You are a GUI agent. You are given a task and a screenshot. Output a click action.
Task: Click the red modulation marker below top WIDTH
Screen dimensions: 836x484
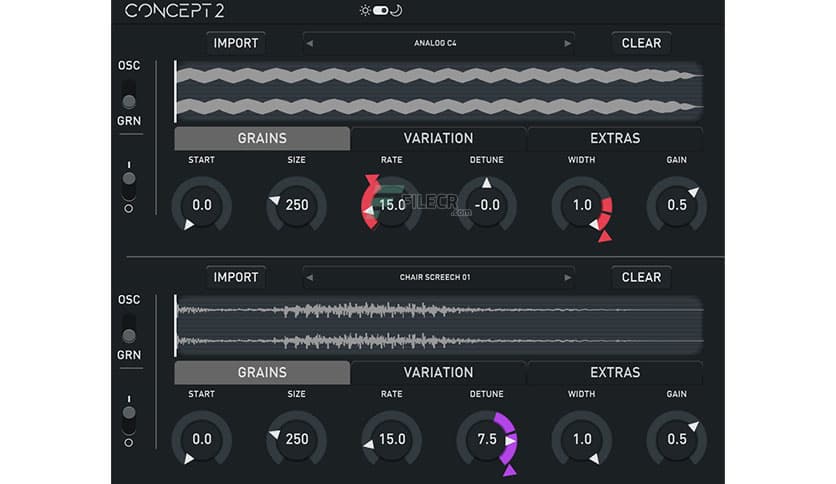(605, 236)
